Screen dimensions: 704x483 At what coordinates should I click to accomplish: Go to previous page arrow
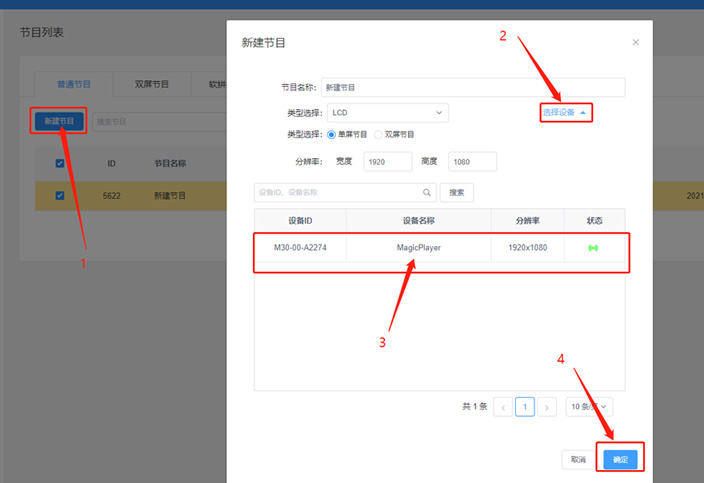(x=503, y=407)
